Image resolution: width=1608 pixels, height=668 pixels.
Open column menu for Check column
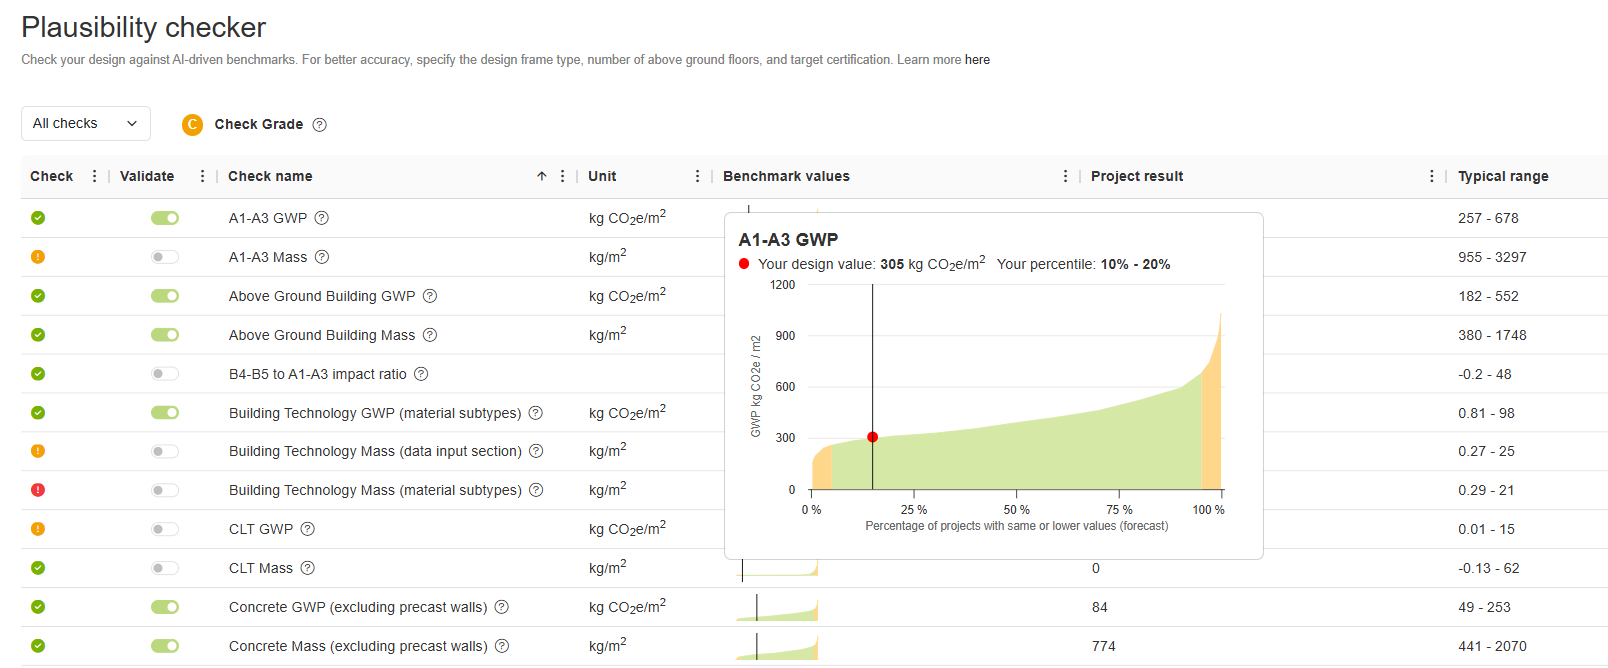tap(95, 176)
